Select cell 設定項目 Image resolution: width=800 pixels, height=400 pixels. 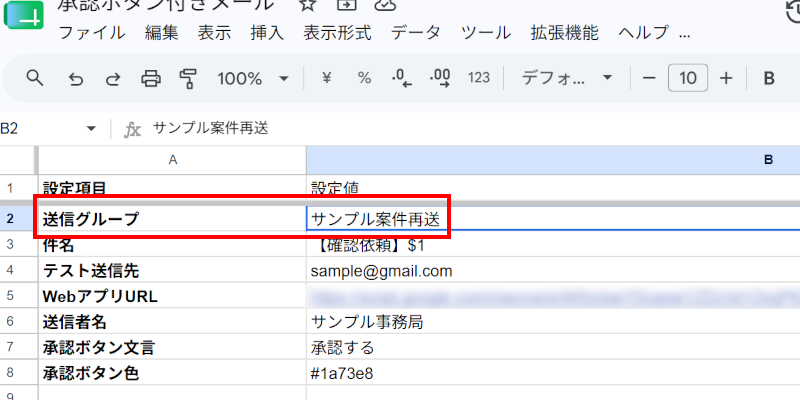[x=172, y=187]
